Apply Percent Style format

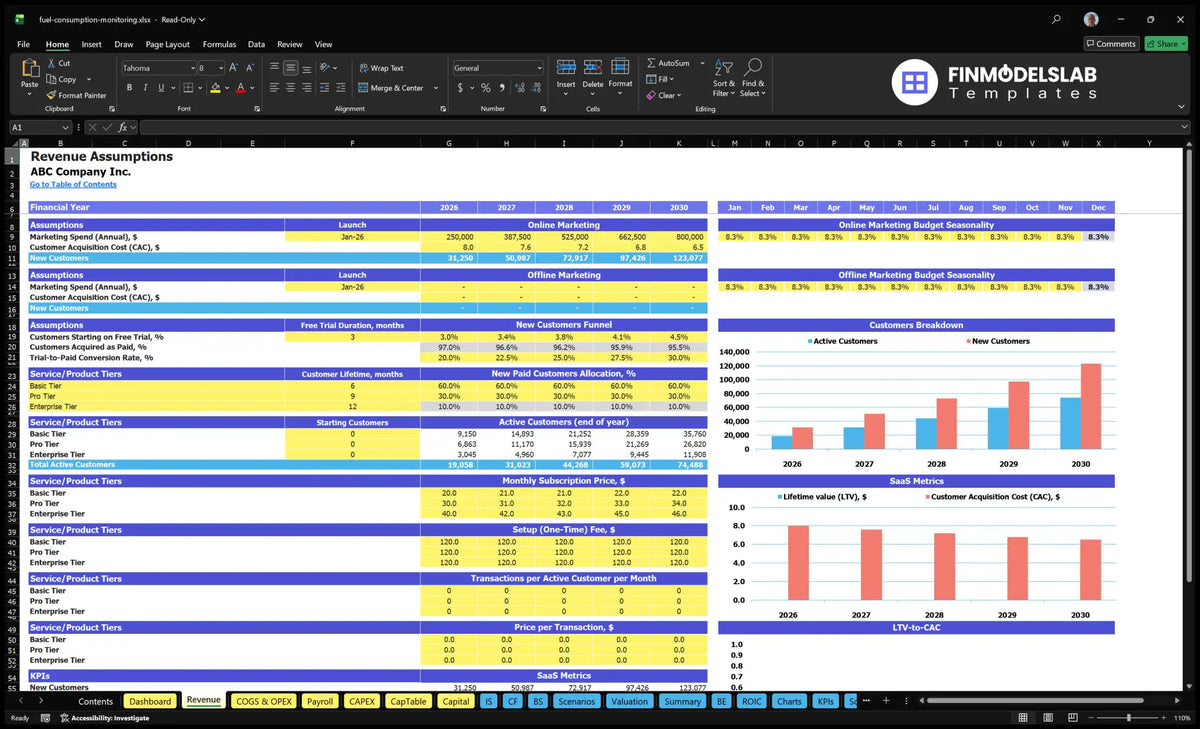coord(486,88)
